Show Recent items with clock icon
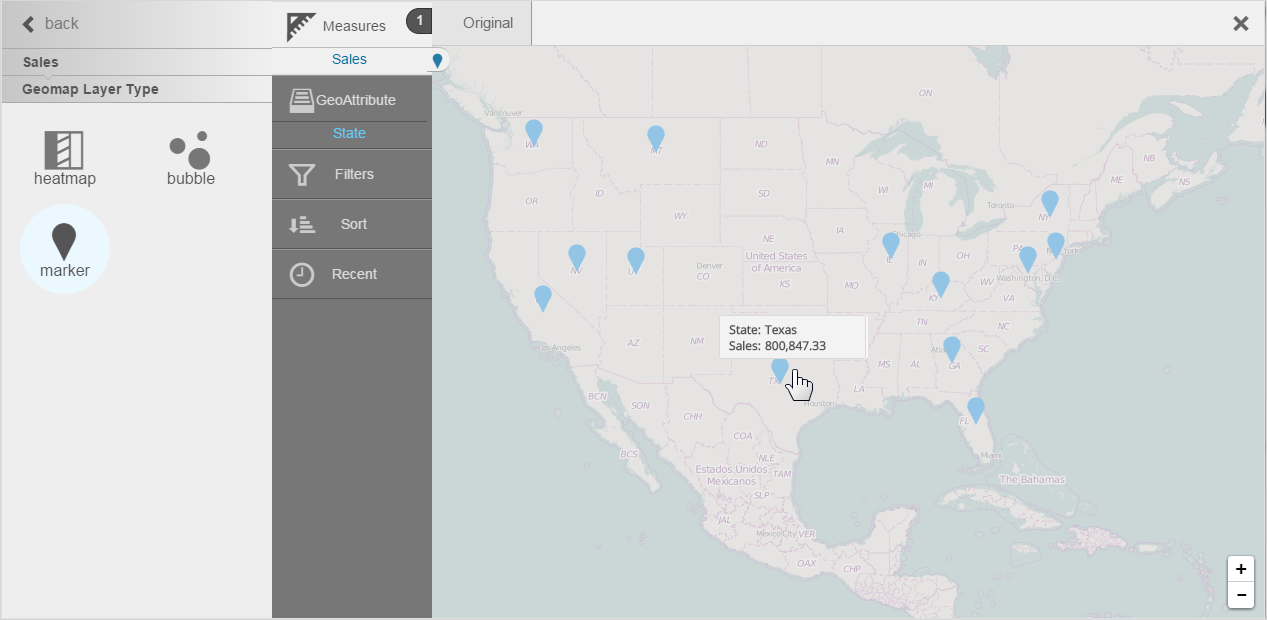The height and width of the screenshot is (620, 1267). 352,275
